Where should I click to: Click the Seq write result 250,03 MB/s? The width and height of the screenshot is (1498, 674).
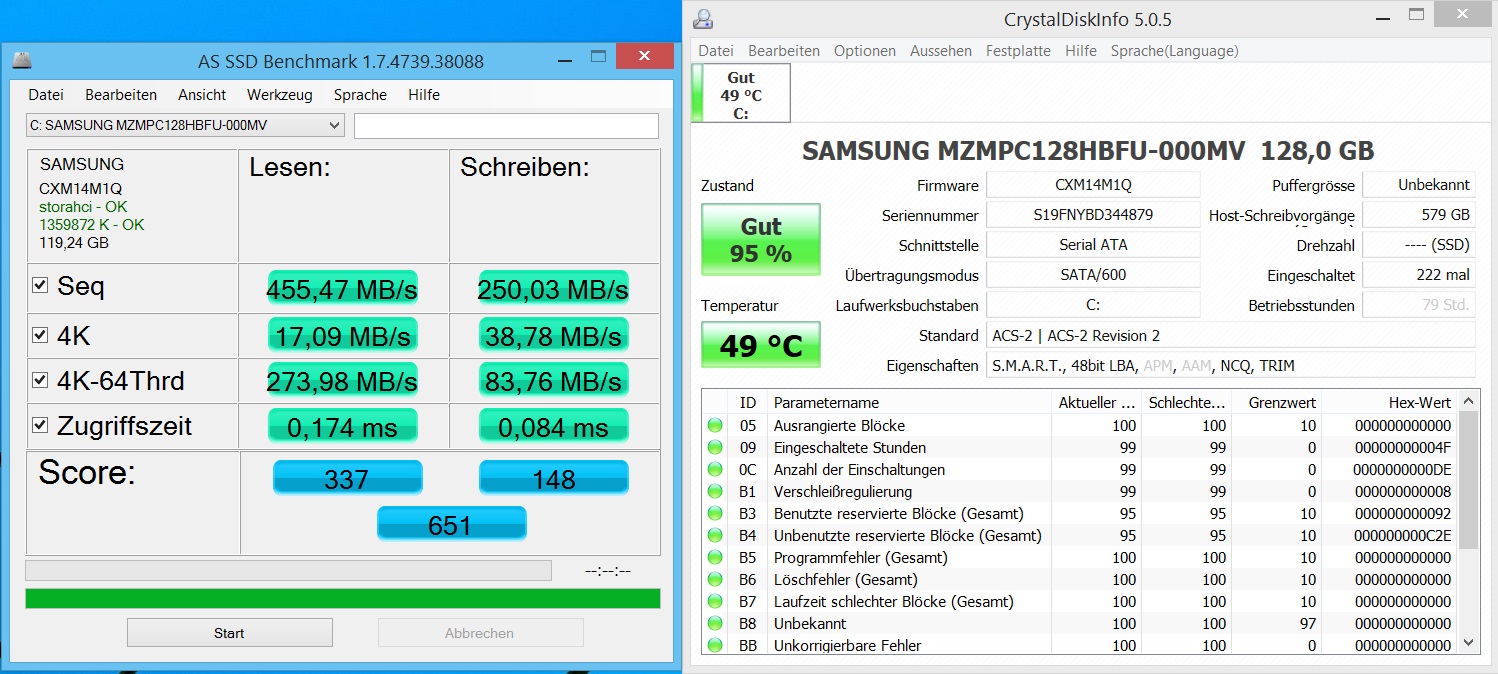pos(554,289)
